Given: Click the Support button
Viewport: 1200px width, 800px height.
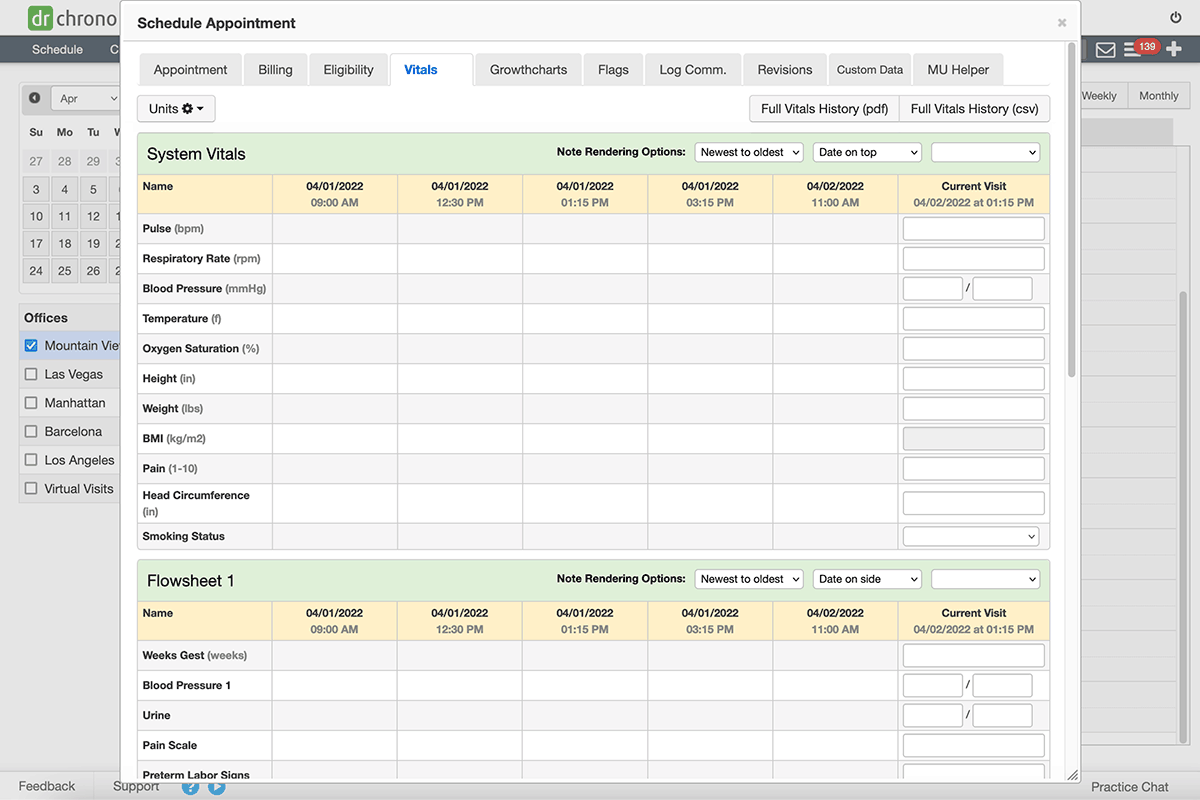Looking at the screenshot, I should click(x=136, y=786).
